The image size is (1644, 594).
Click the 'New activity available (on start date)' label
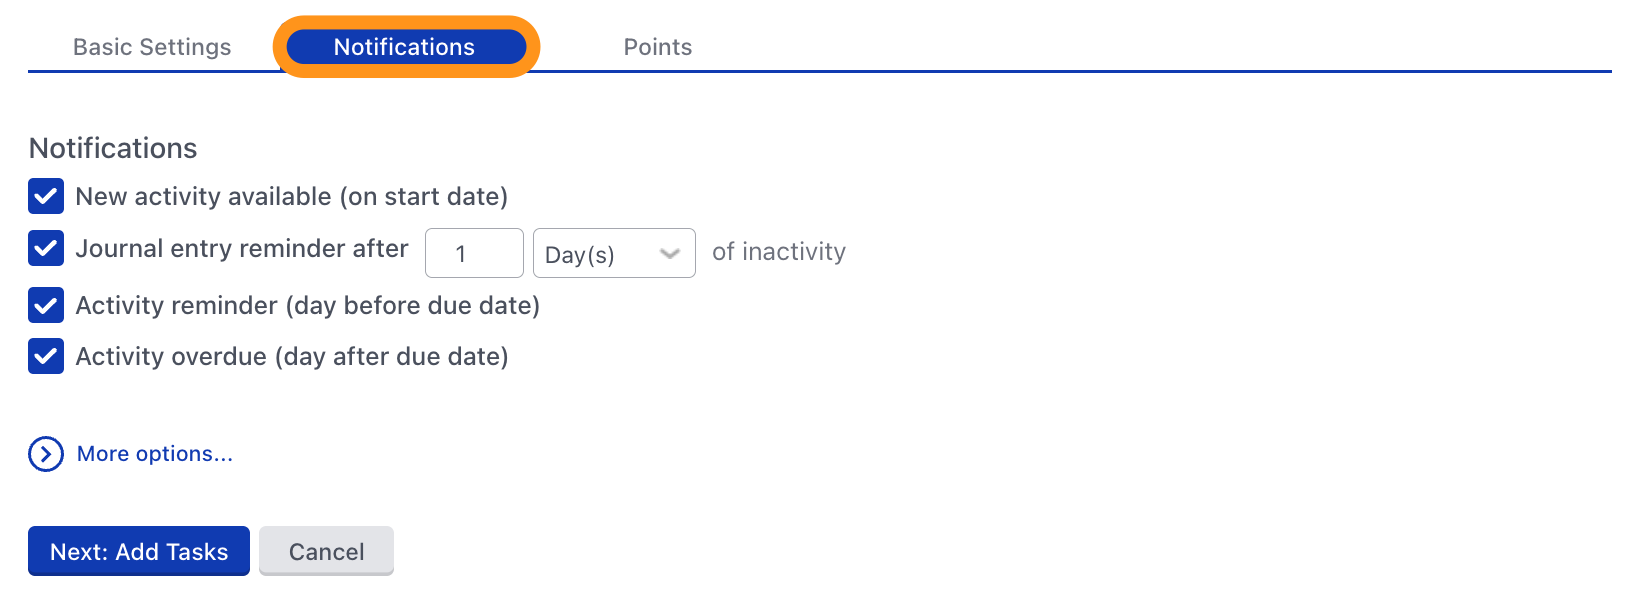(291, 197)
